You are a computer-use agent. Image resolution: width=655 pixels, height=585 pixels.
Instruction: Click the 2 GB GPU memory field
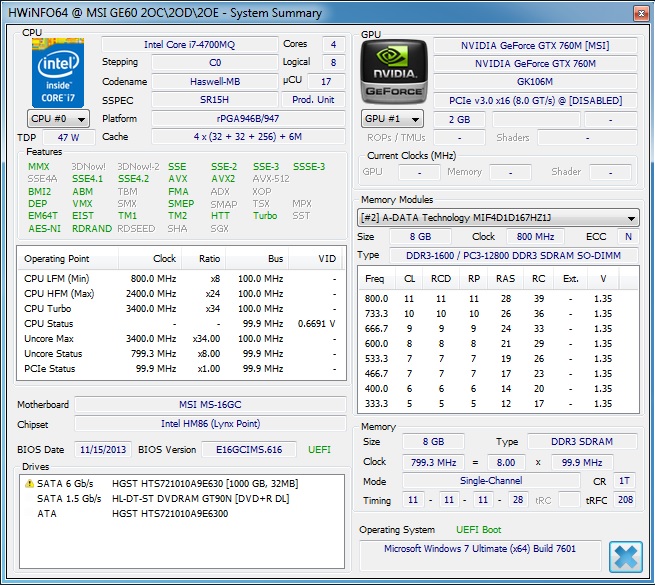coord(460,120)
